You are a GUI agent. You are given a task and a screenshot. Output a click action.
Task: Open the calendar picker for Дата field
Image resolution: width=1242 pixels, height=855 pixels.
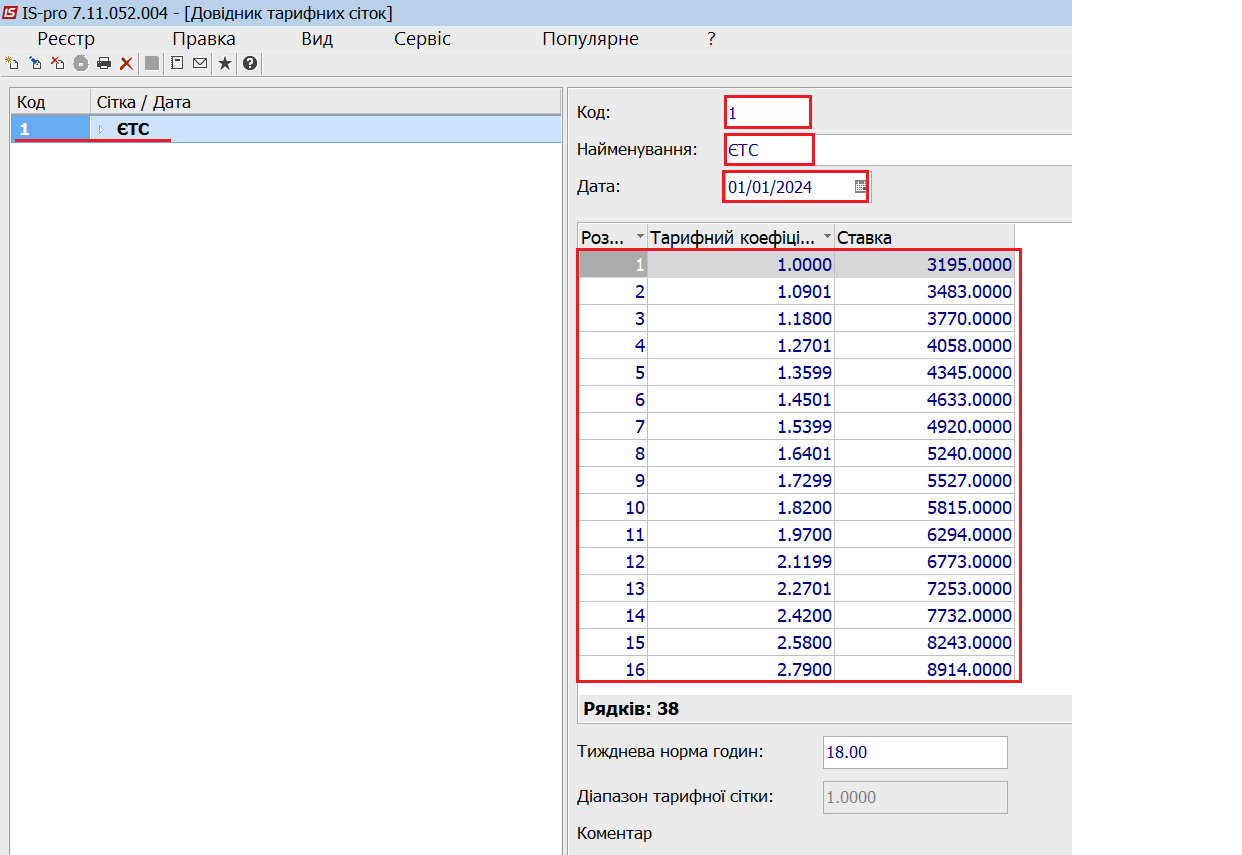[860, 187]
